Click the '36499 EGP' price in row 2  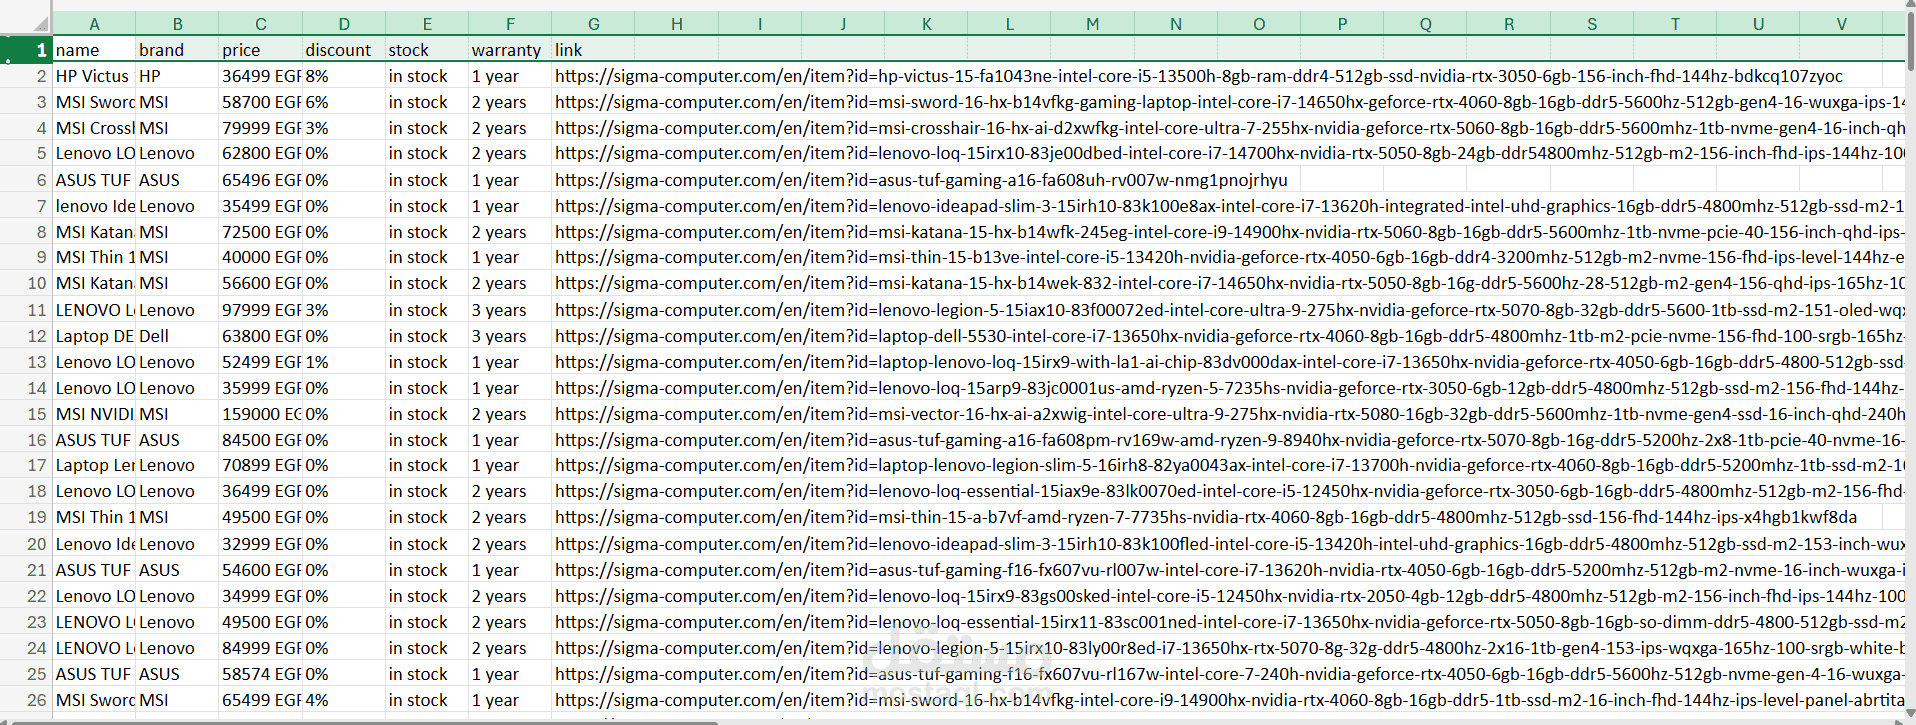pyautogui.click(x=261, y=76)
